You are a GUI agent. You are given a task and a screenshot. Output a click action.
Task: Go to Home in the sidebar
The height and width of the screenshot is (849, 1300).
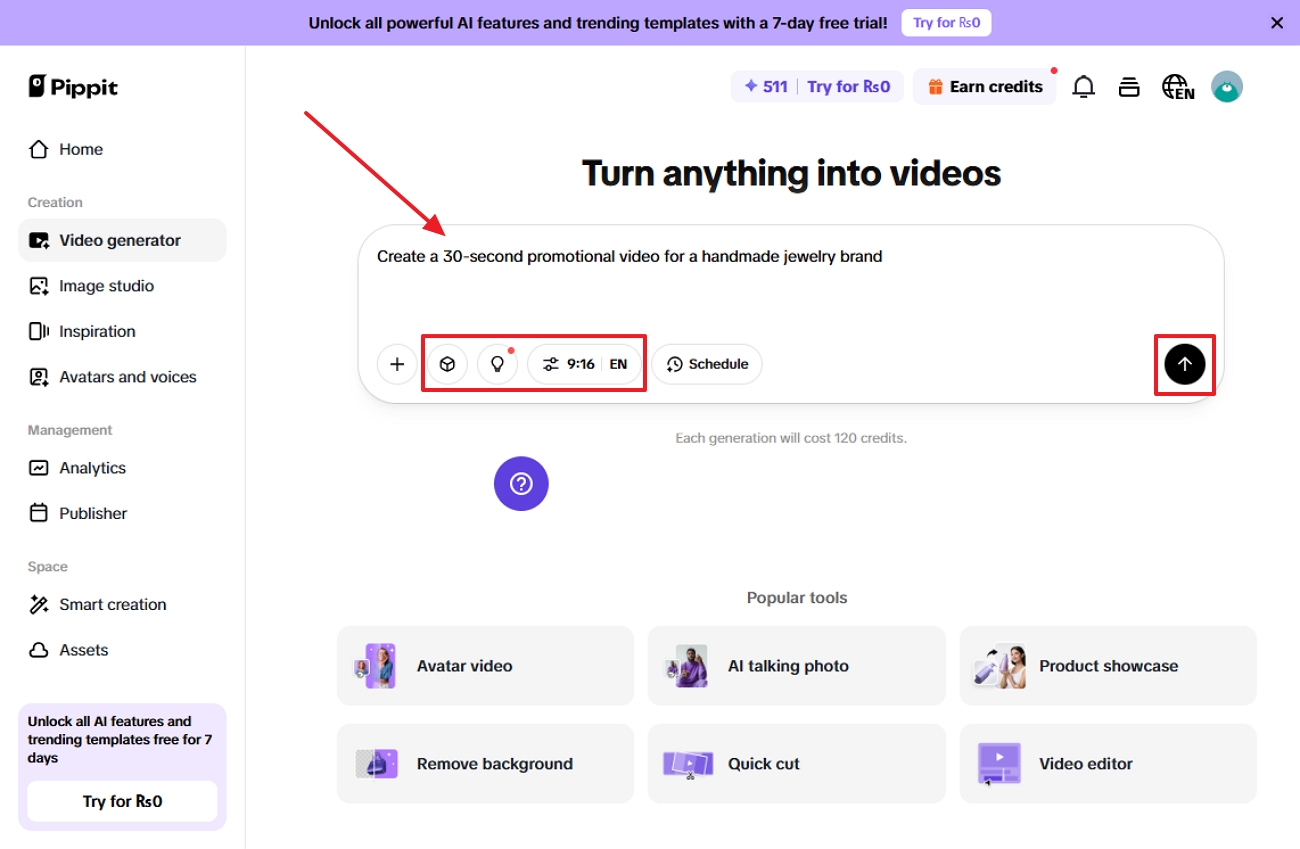pos(122,149)
